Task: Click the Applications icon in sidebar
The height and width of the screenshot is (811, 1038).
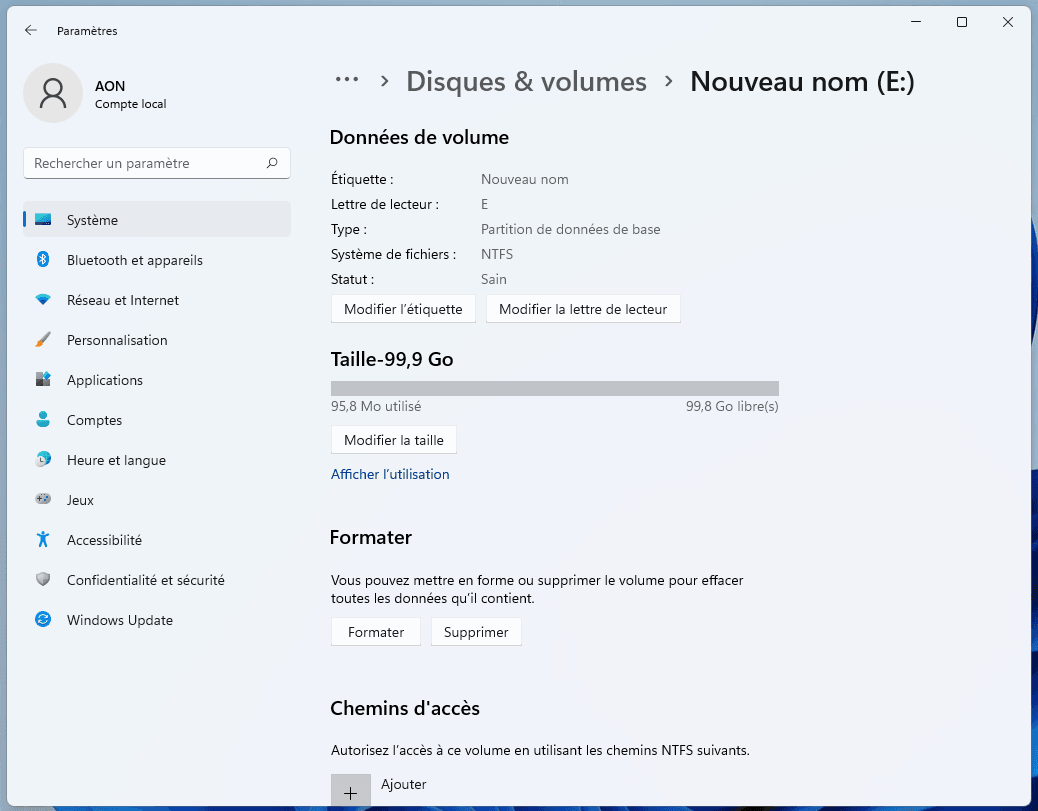Action: pyautogui.click(x=43, y=379)
